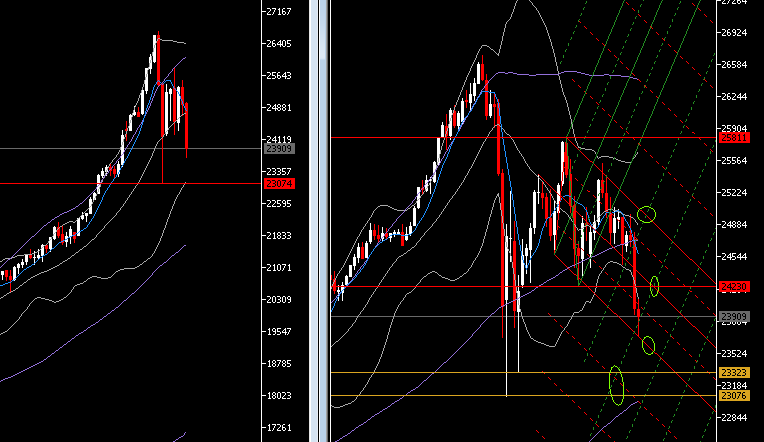Select the green ellipse near the 24884 level
The height and width of the screenshot is (442, 764).
click(647, 214)
